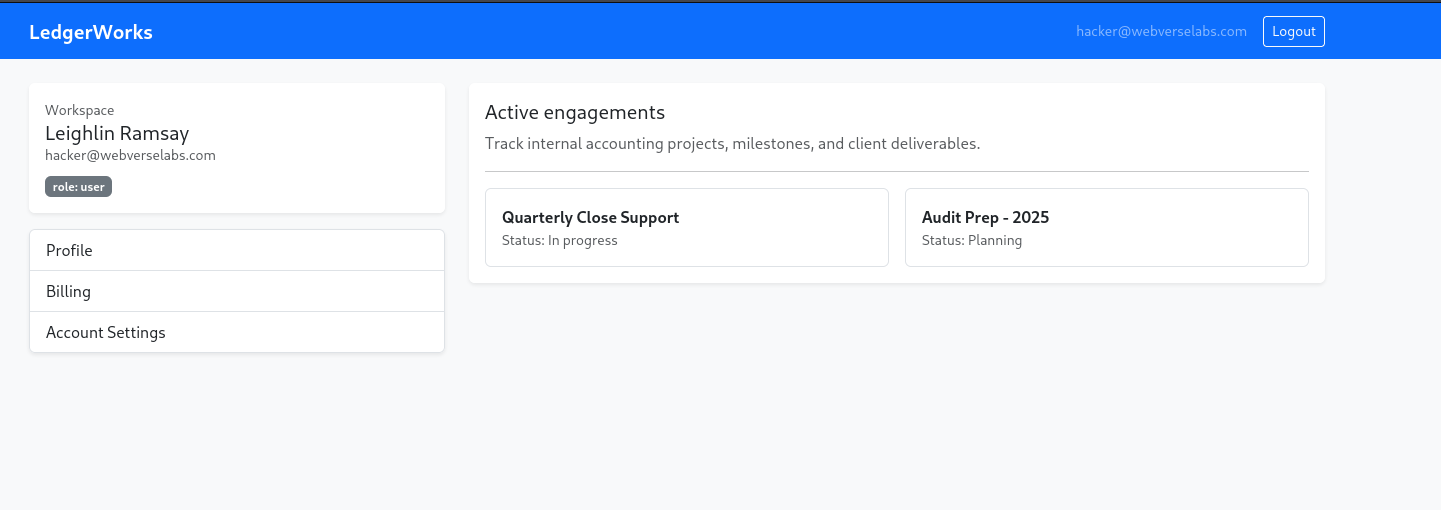Click the Status: Planning text
1441x510 pixels.
coord(972,240)
